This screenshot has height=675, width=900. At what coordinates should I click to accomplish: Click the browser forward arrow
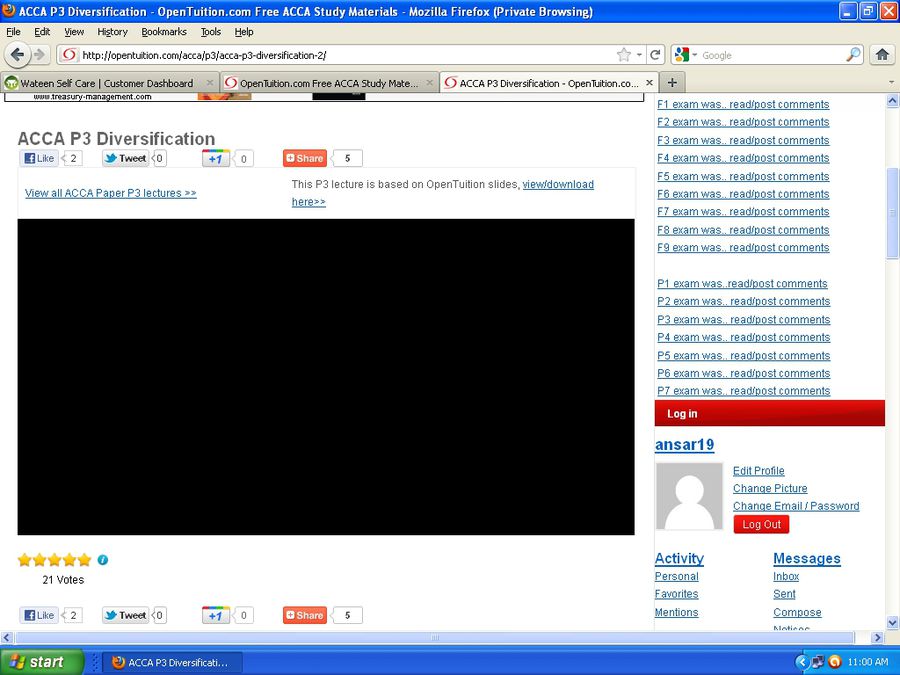click(x=39, y=55)
